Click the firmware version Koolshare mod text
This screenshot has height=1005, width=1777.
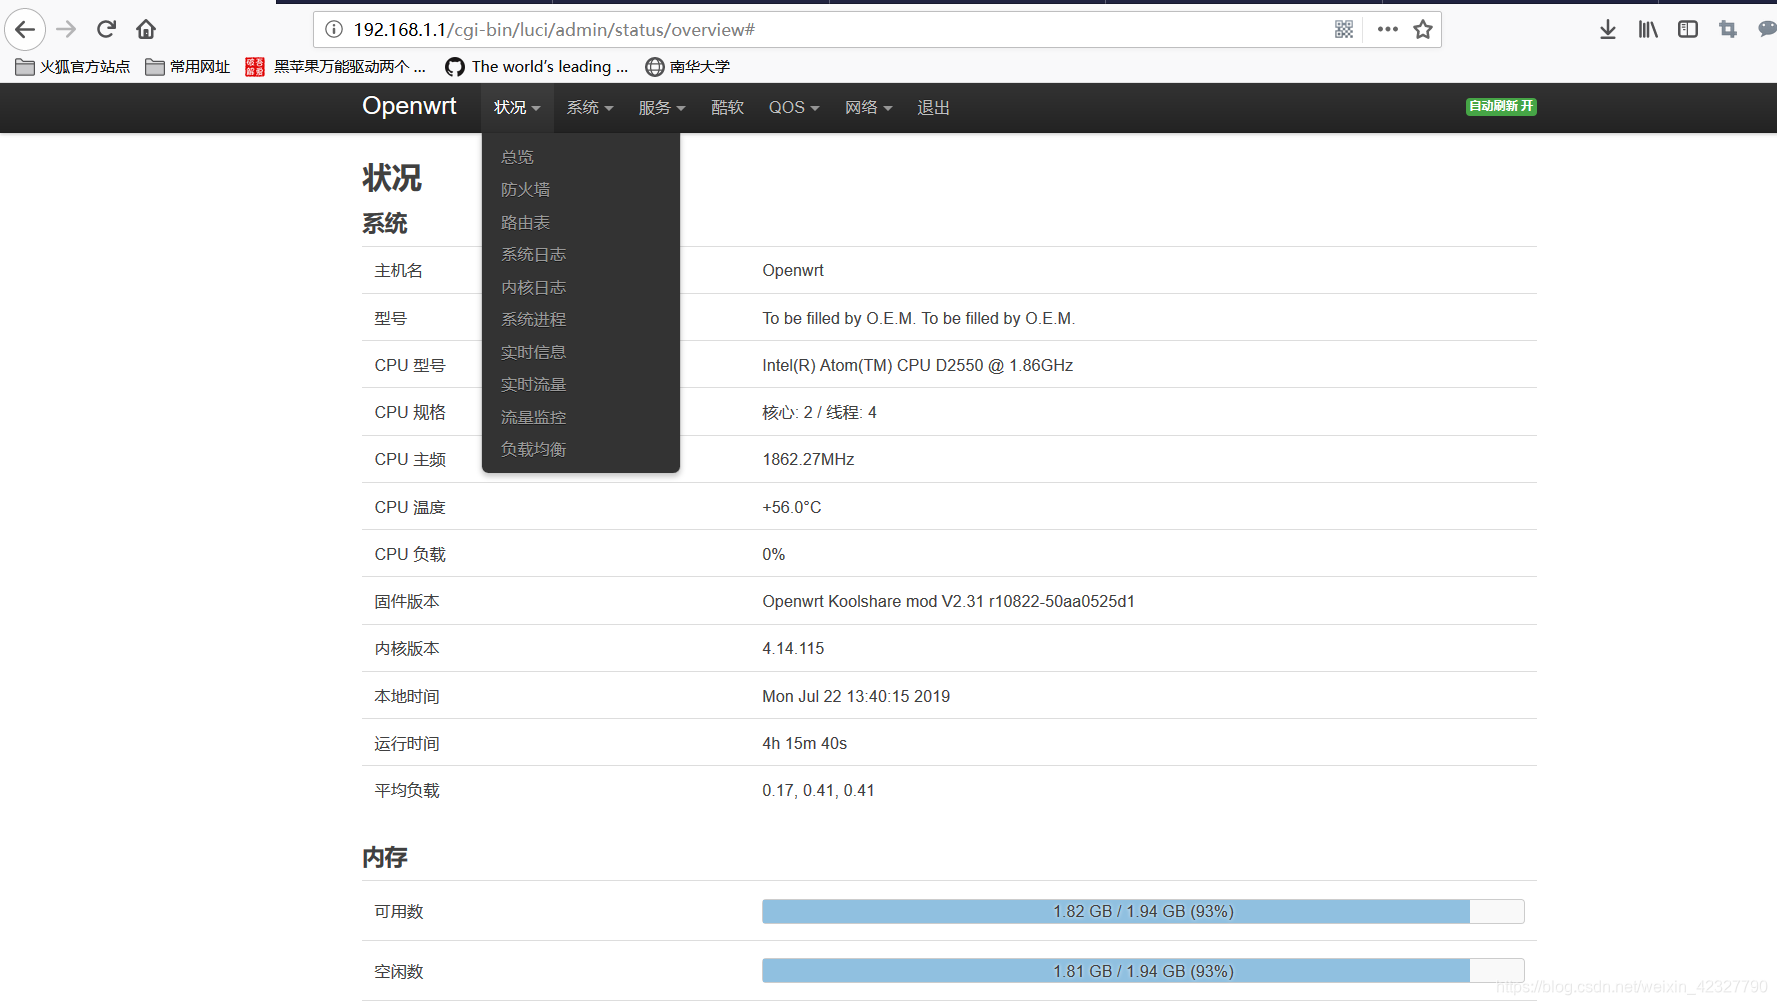click(x=948, y=601)
